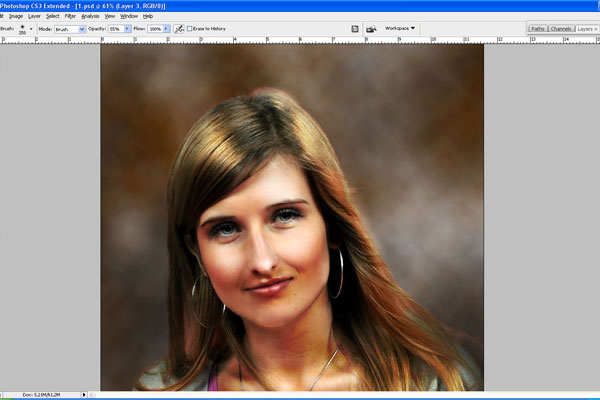Check the Erase to History checkbox

(190, 29)
